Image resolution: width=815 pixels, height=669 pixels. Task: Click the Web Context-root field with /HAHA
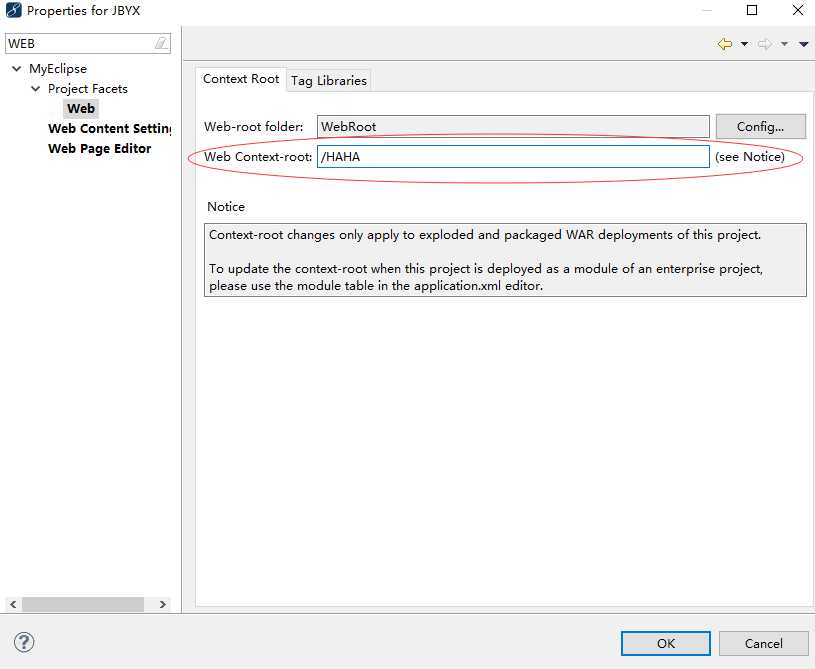513,156
